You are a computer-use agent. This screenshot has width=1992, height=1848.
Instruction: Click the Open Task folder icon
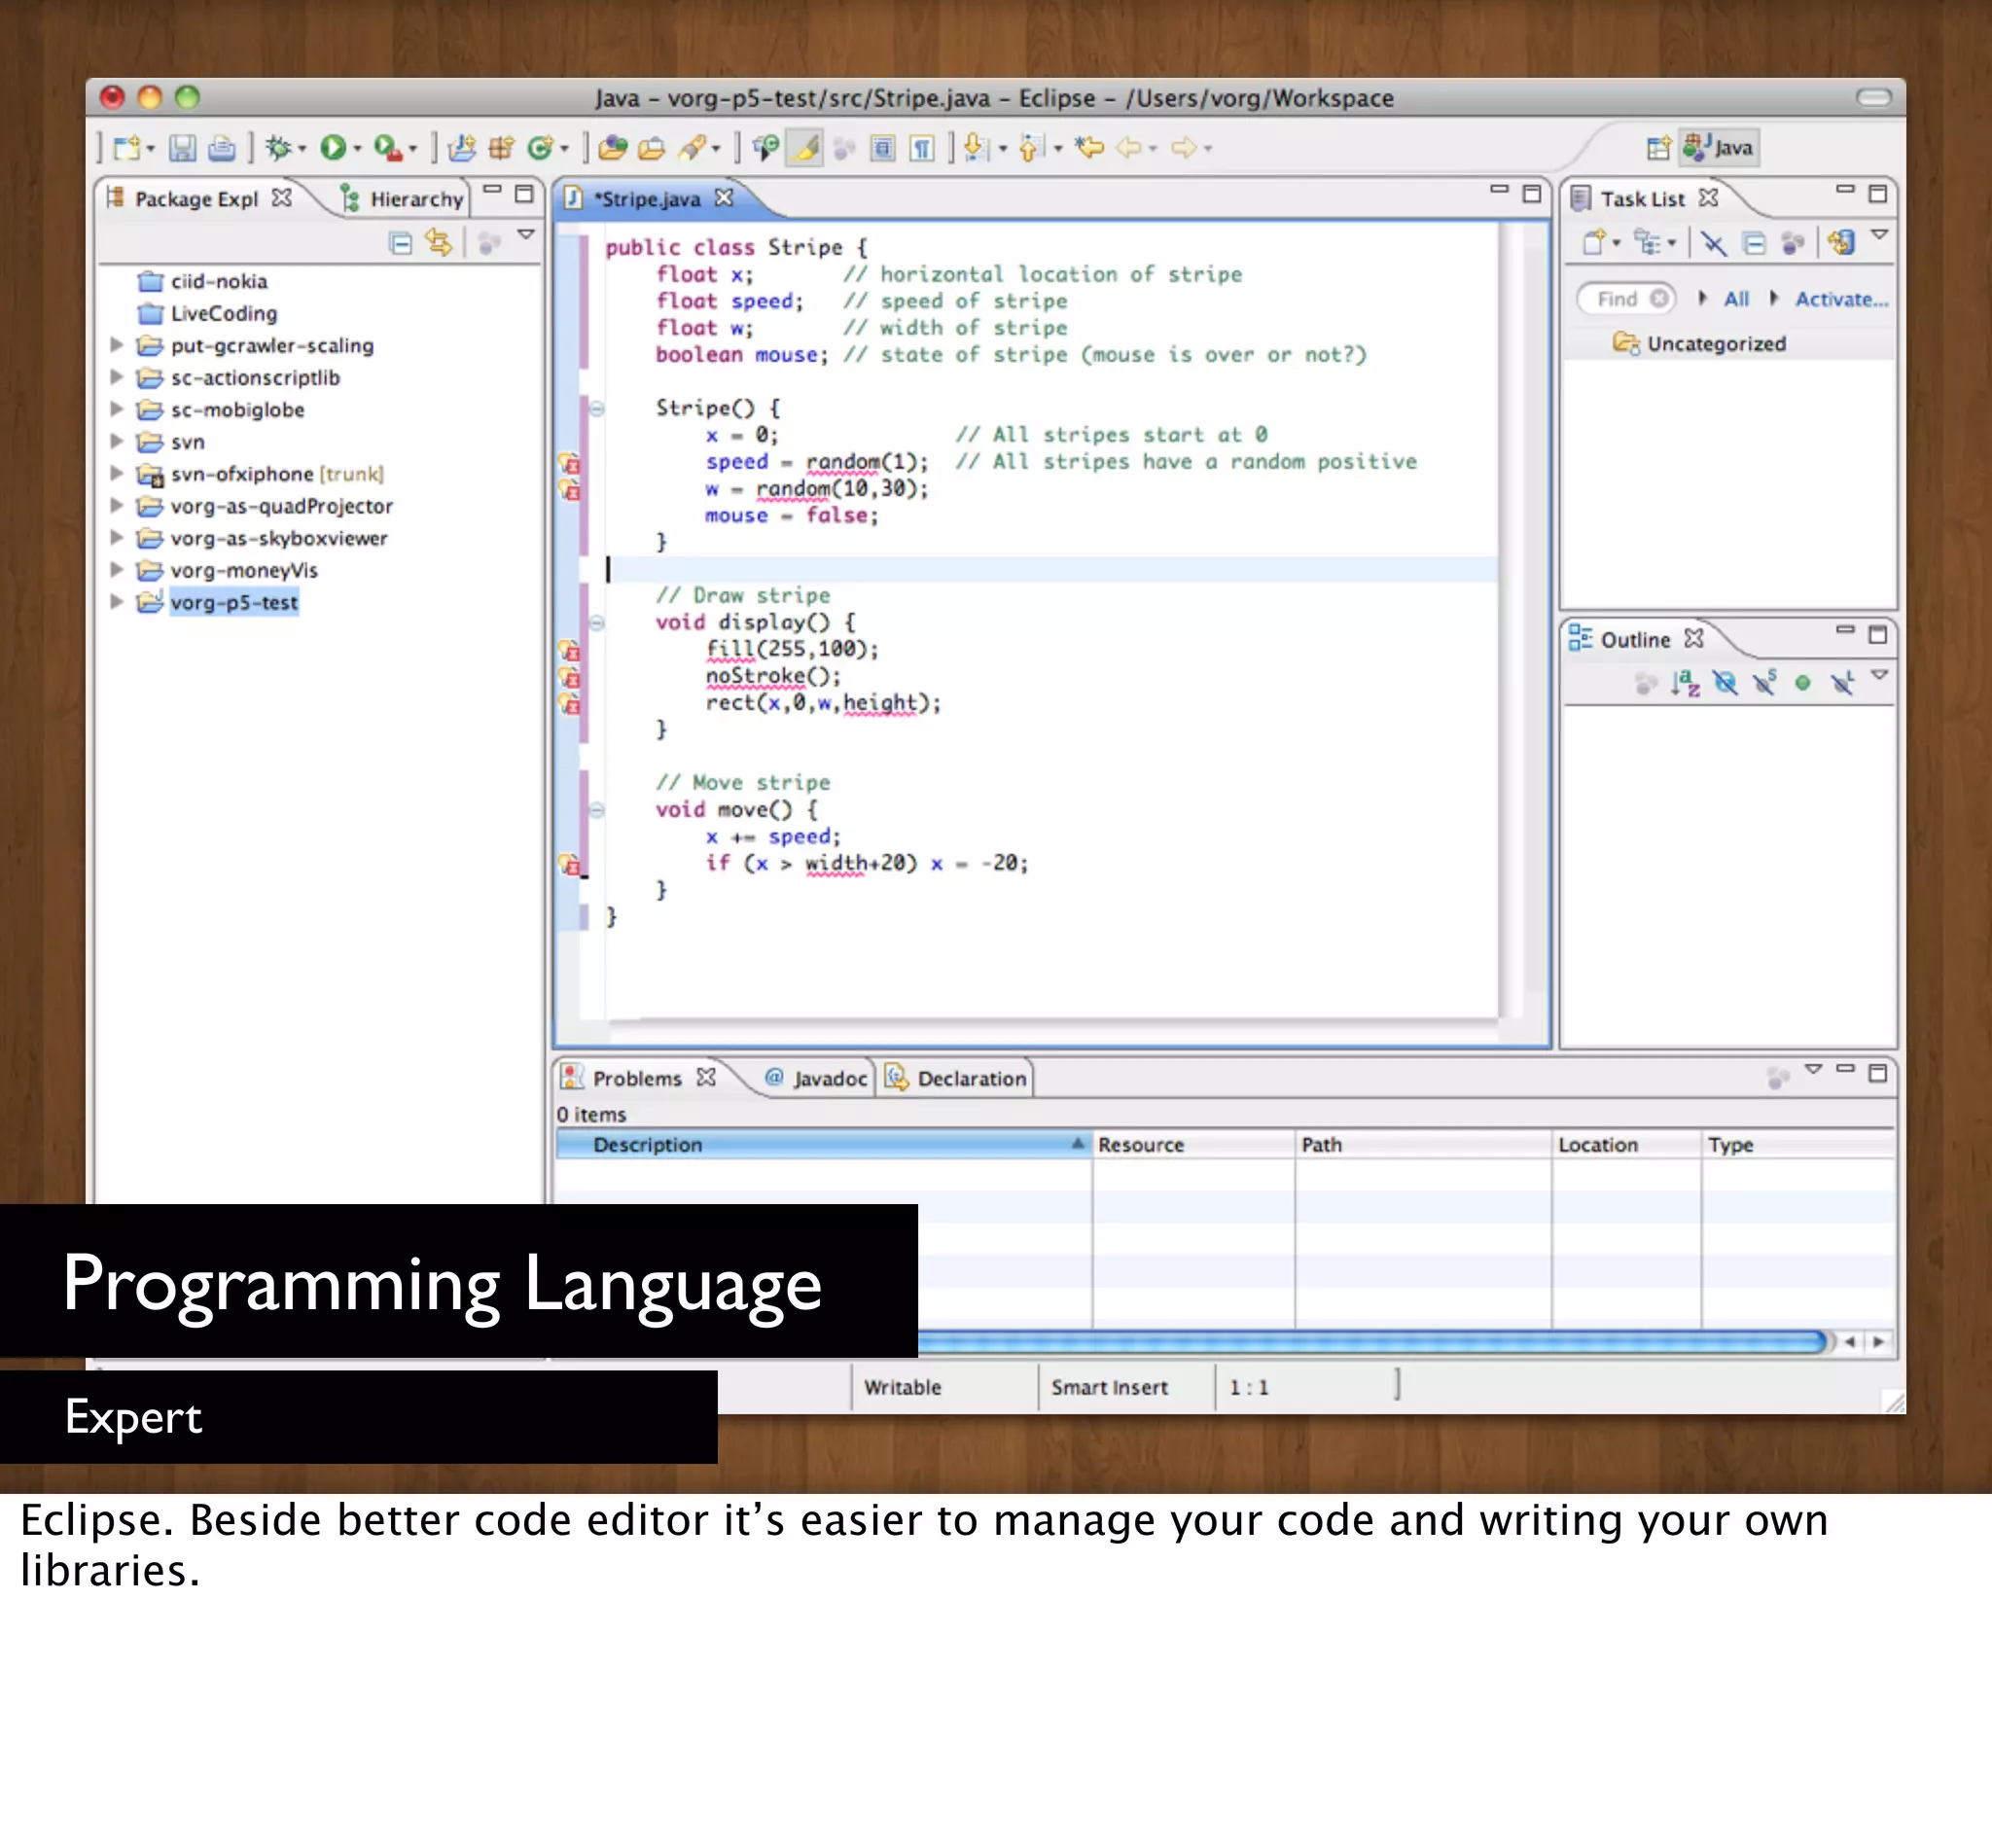coord(652,148)
